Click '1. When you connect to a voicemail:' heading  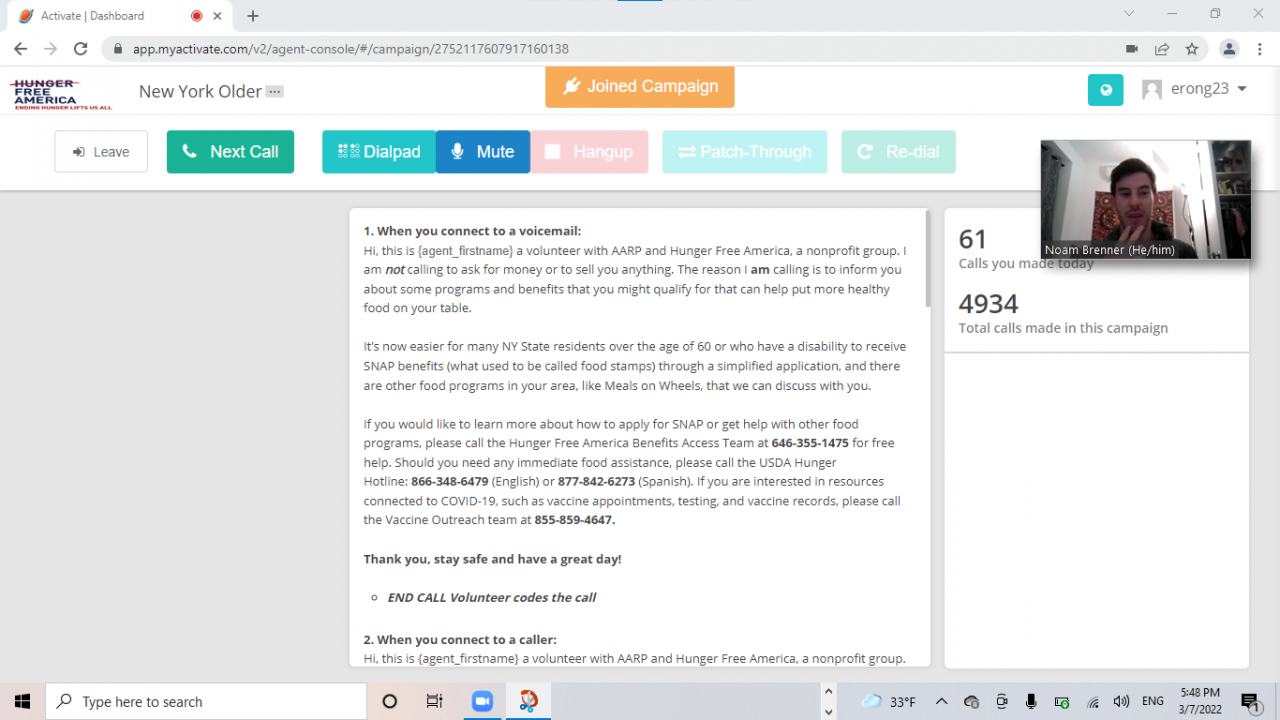pos(472,231)
